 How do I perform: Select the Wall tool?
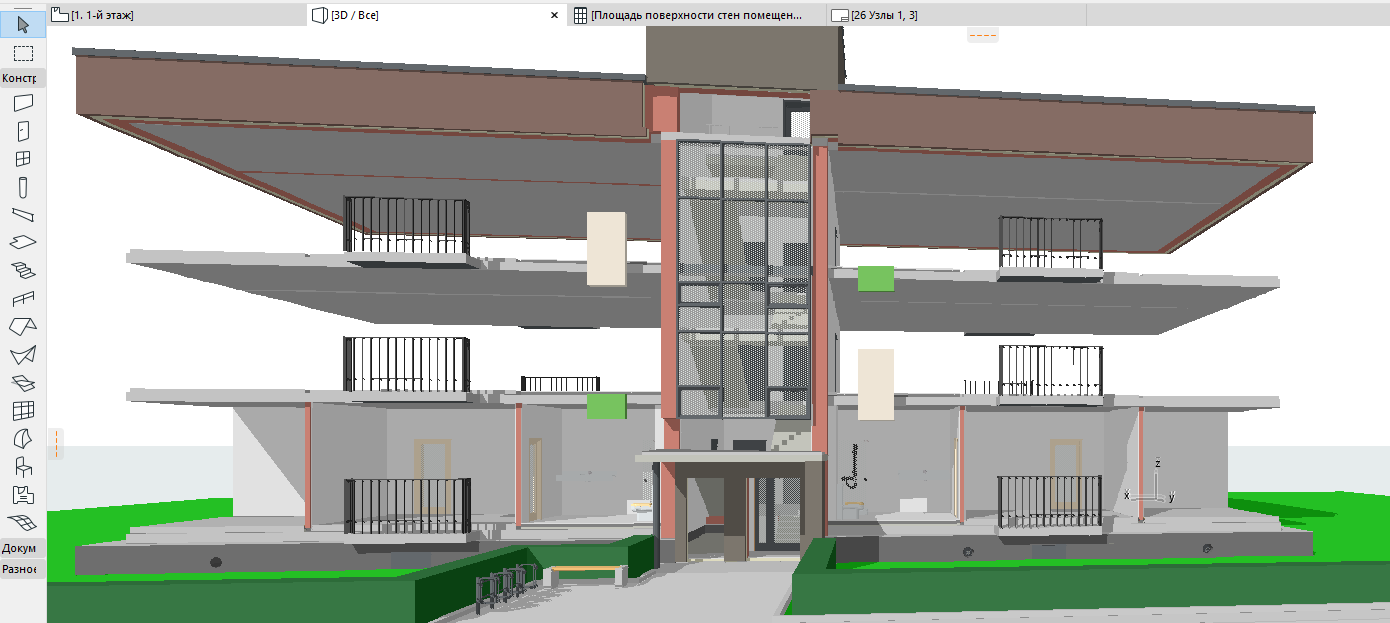(x=23, y=102)
